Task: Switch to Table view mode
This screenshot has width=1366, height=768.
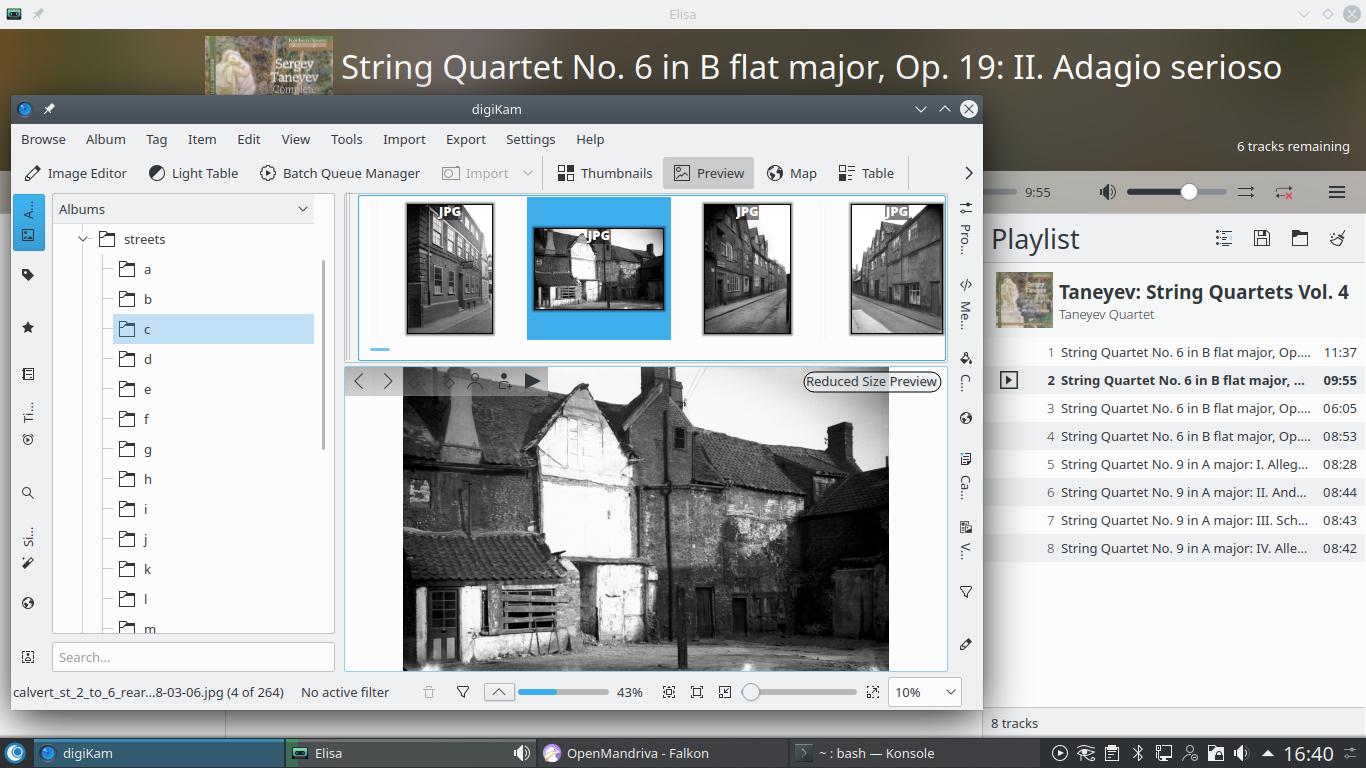Action: 866,173
